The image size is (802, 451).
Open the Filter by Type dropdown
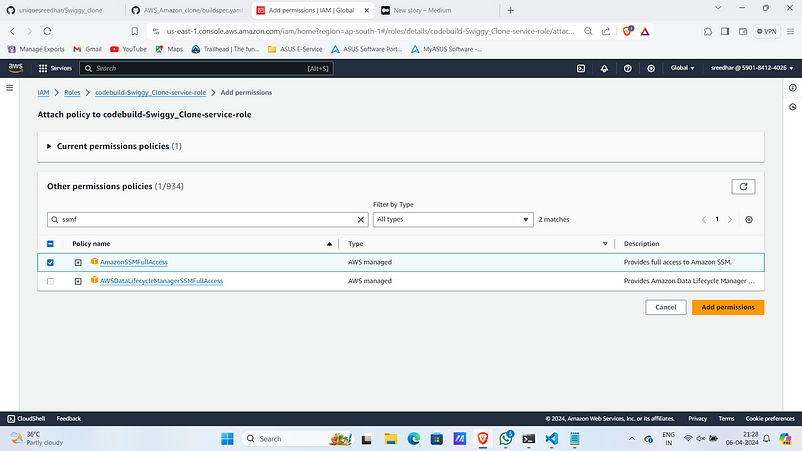(453, 219)
